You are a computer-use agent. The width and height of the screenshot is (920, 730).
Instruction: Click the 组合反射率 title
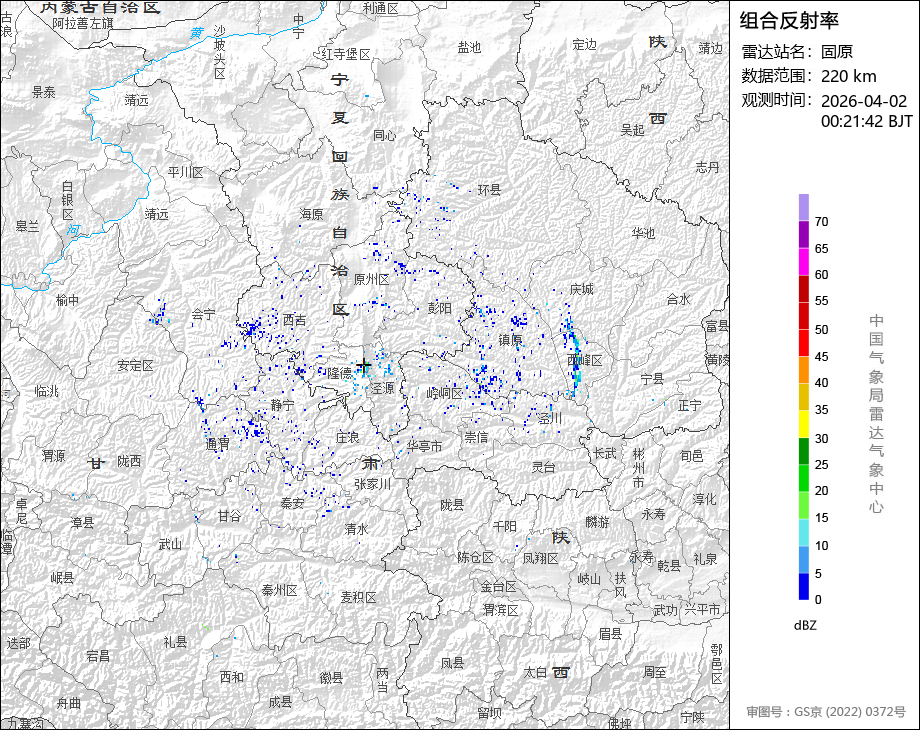(789, 21)
